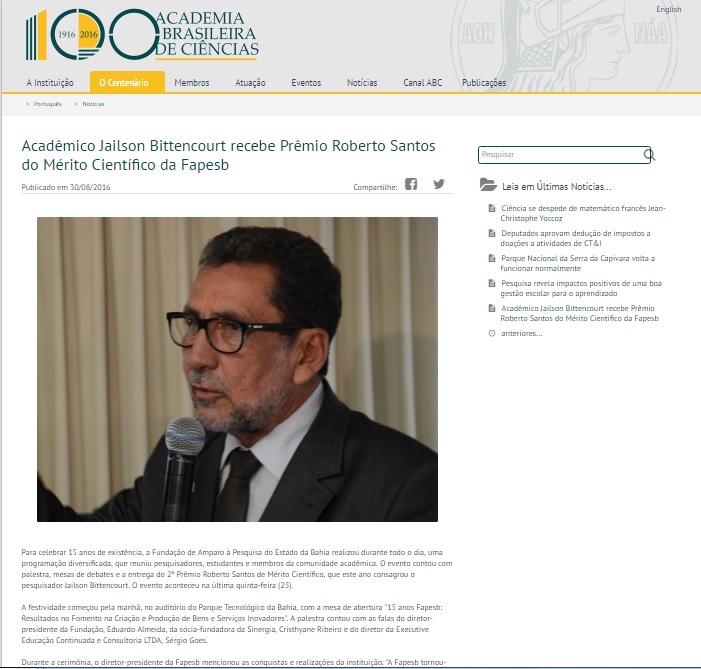Select the O Centenário tab

(x=126, y=82)
